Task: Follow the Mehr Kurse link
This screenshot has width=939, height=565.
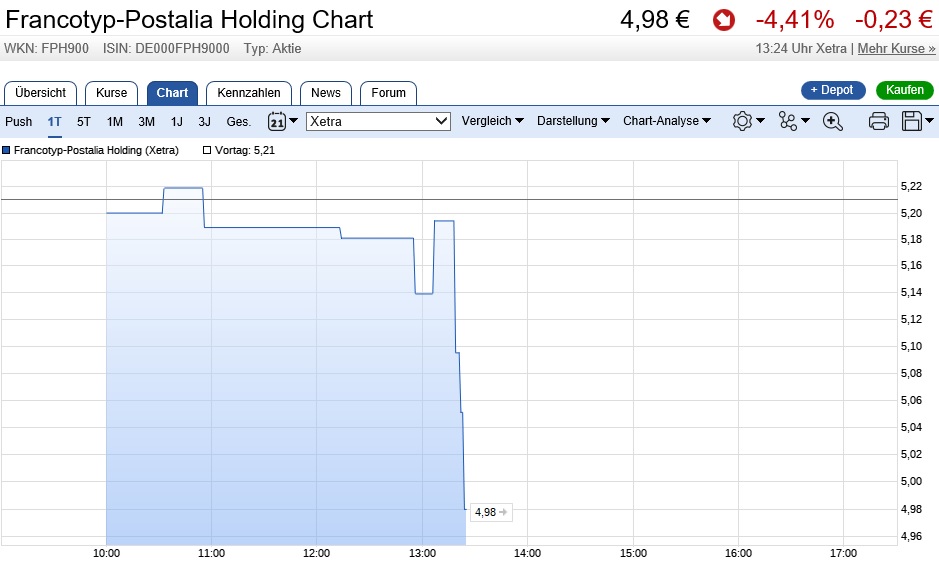Action: click(896, 48)
